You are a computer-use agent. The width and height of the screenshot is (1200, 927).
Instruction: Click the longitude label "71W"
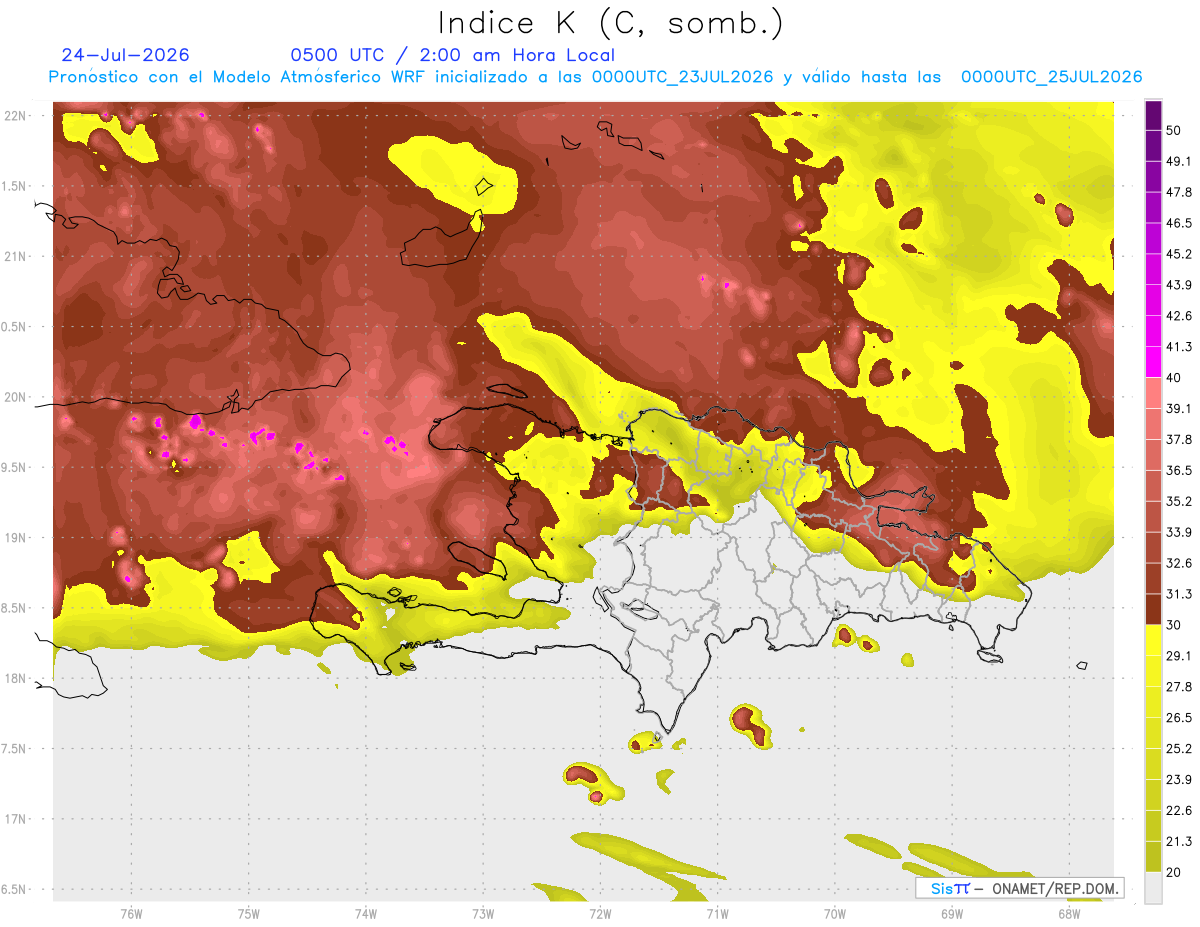point(717,913)
